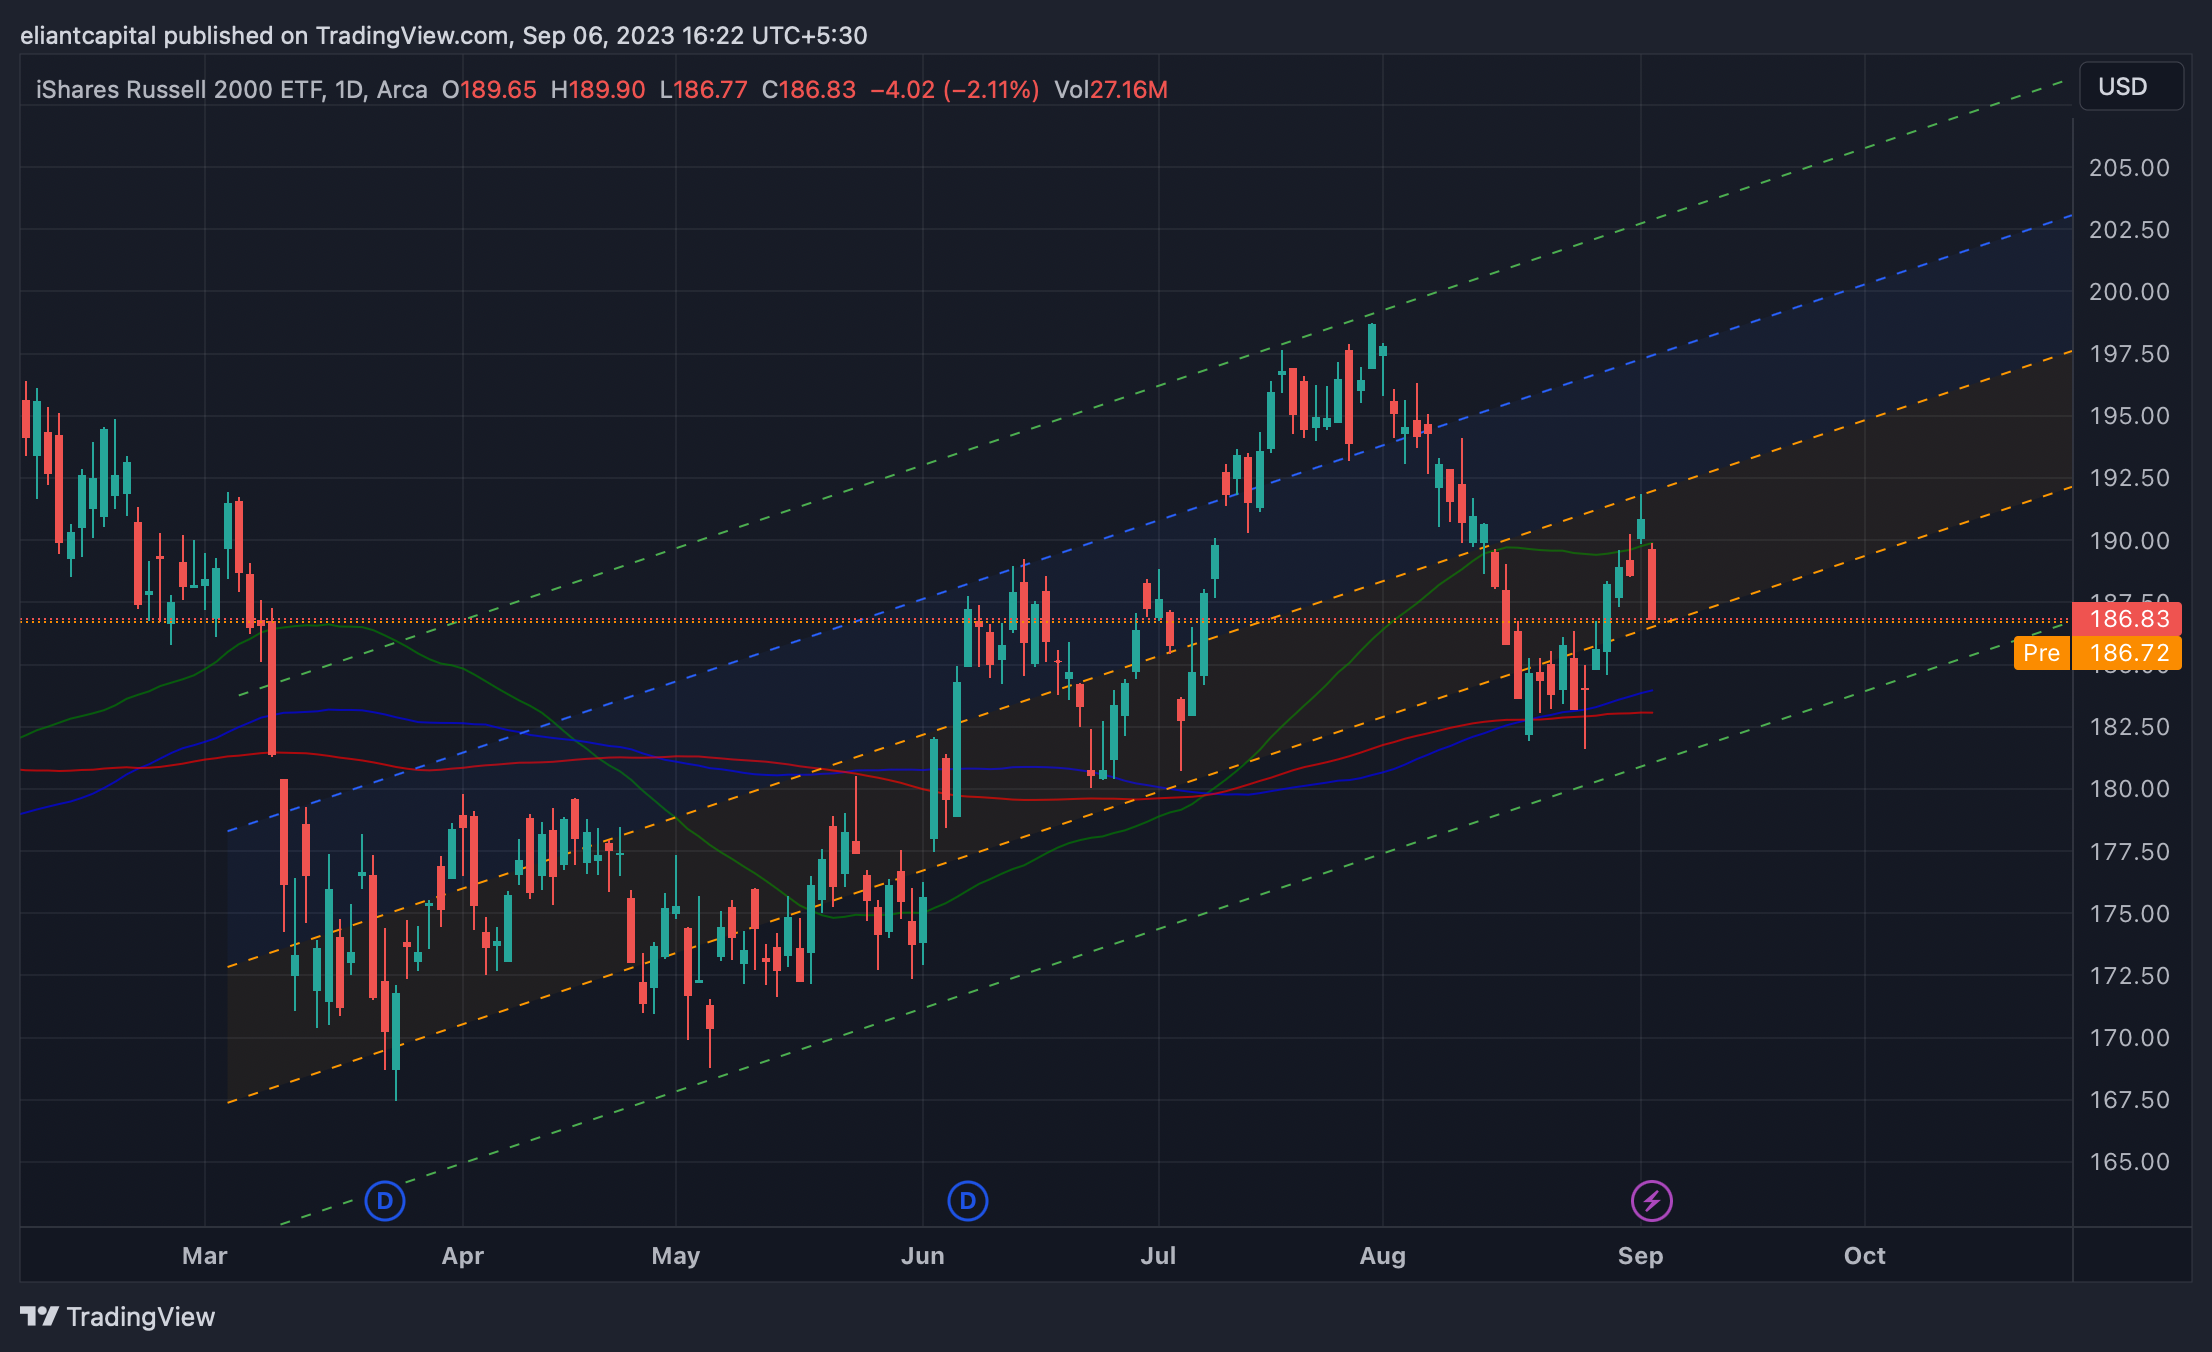Click the 205.00 price scale label
2212x1352 pixels.
(x=2129, y=167)
